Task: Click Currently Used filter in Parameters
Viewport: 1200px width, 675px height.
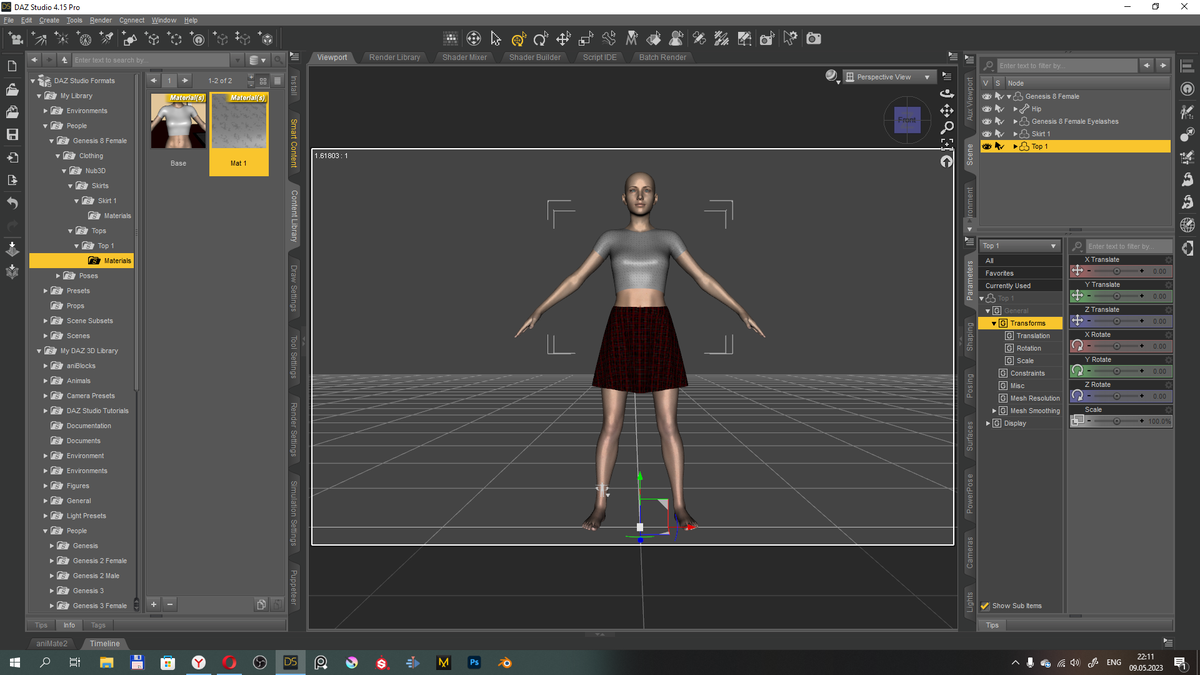Action: tap(1008, 286)
